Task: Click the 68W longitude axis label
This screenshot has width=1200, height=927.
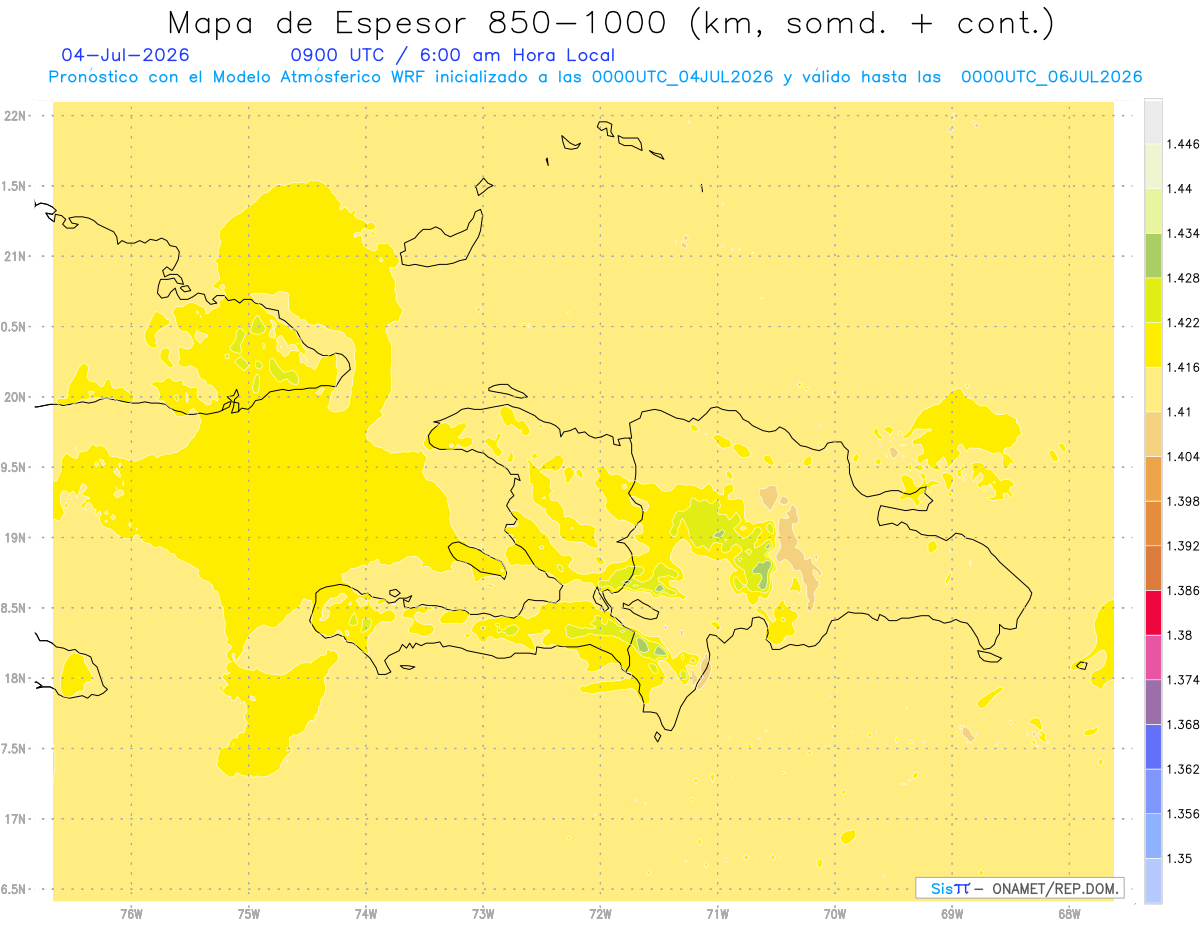Action: [x=1069, y=914]
